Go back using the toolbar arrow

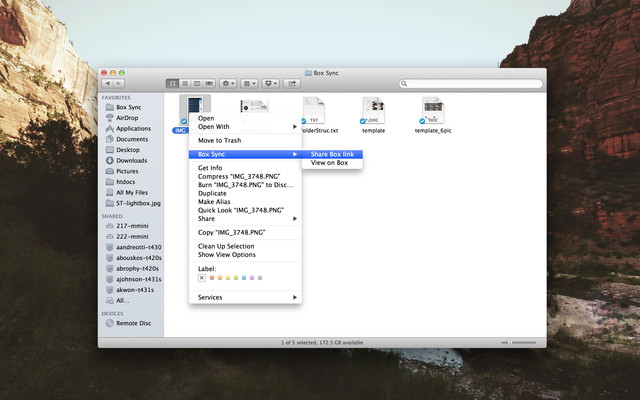coord(108,83)
